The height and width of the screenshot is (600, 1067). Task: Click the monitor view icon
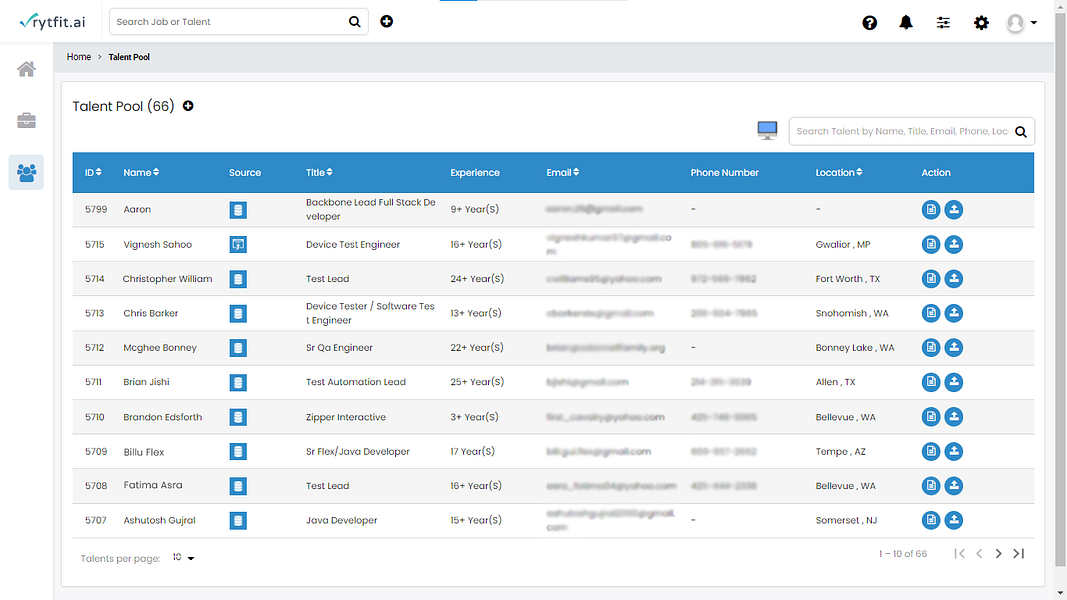[768, 131]
